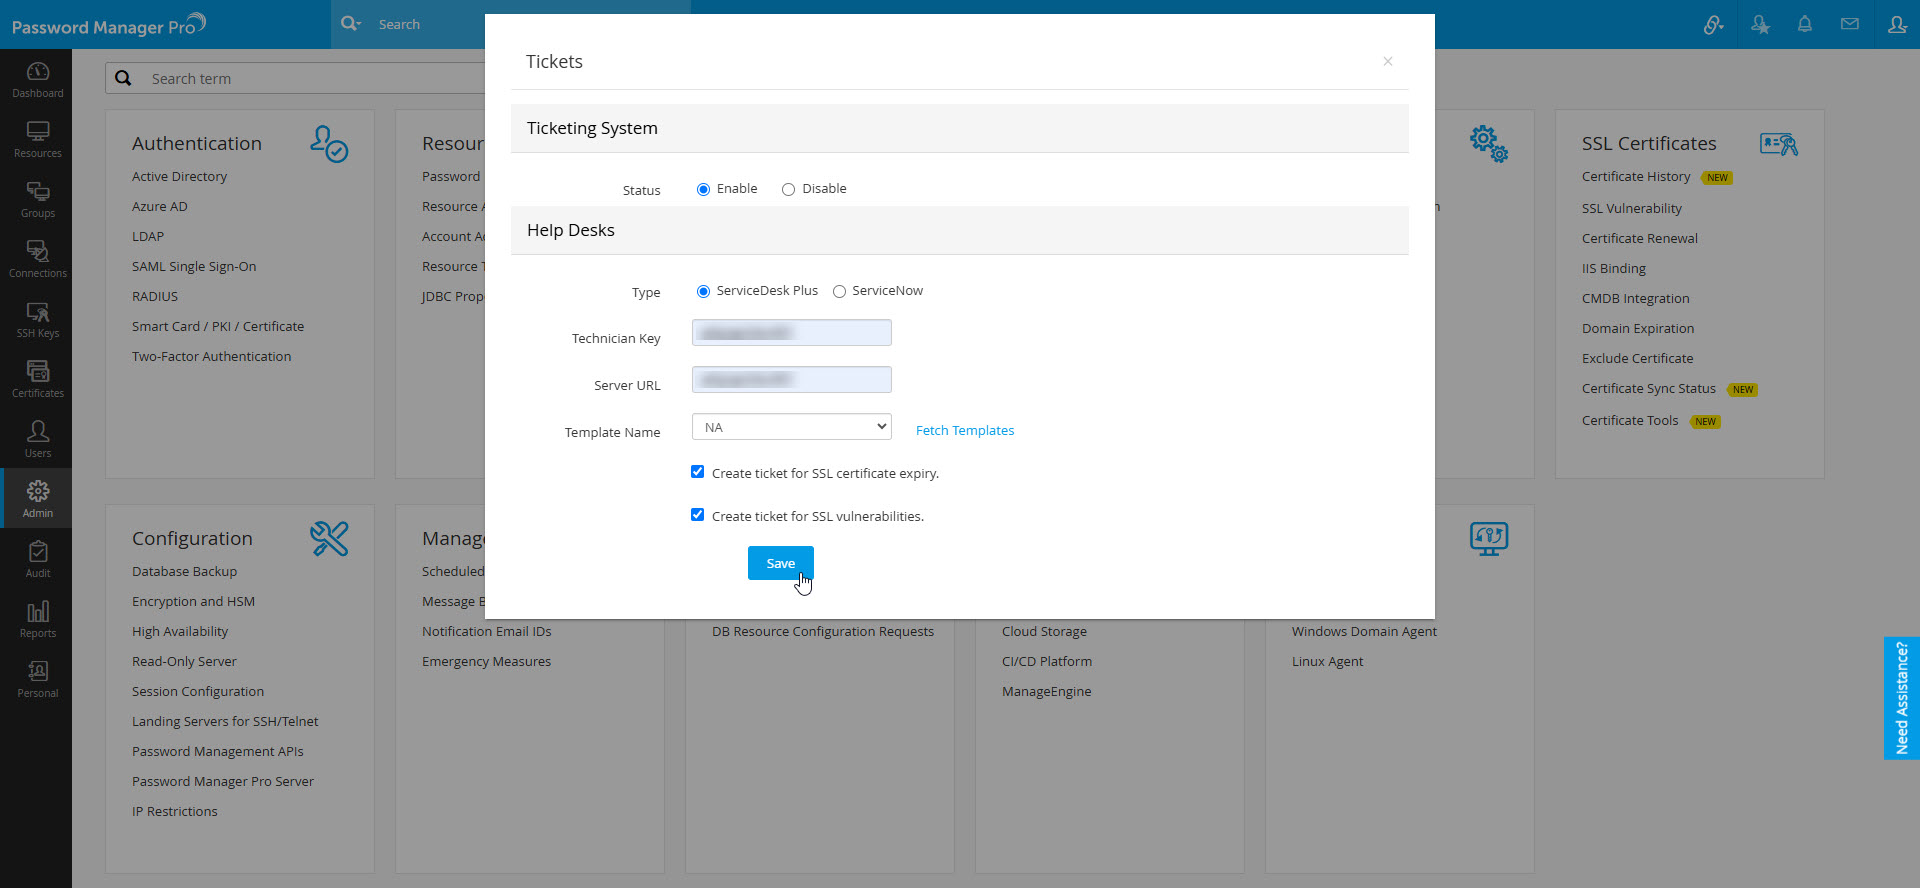Viewport: 1920px width, 888px height.
Task: Open the Certificates sidebar section
Action: pos(37,379)
